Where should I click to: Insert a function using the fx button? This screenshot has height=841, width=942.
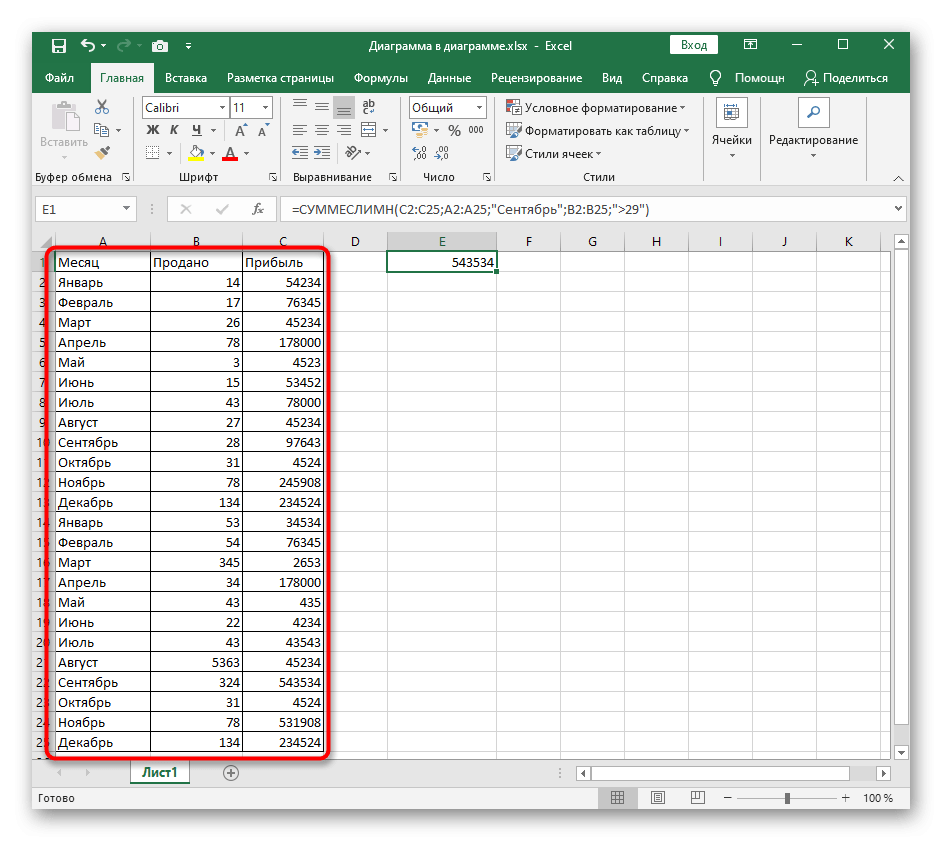258,209
